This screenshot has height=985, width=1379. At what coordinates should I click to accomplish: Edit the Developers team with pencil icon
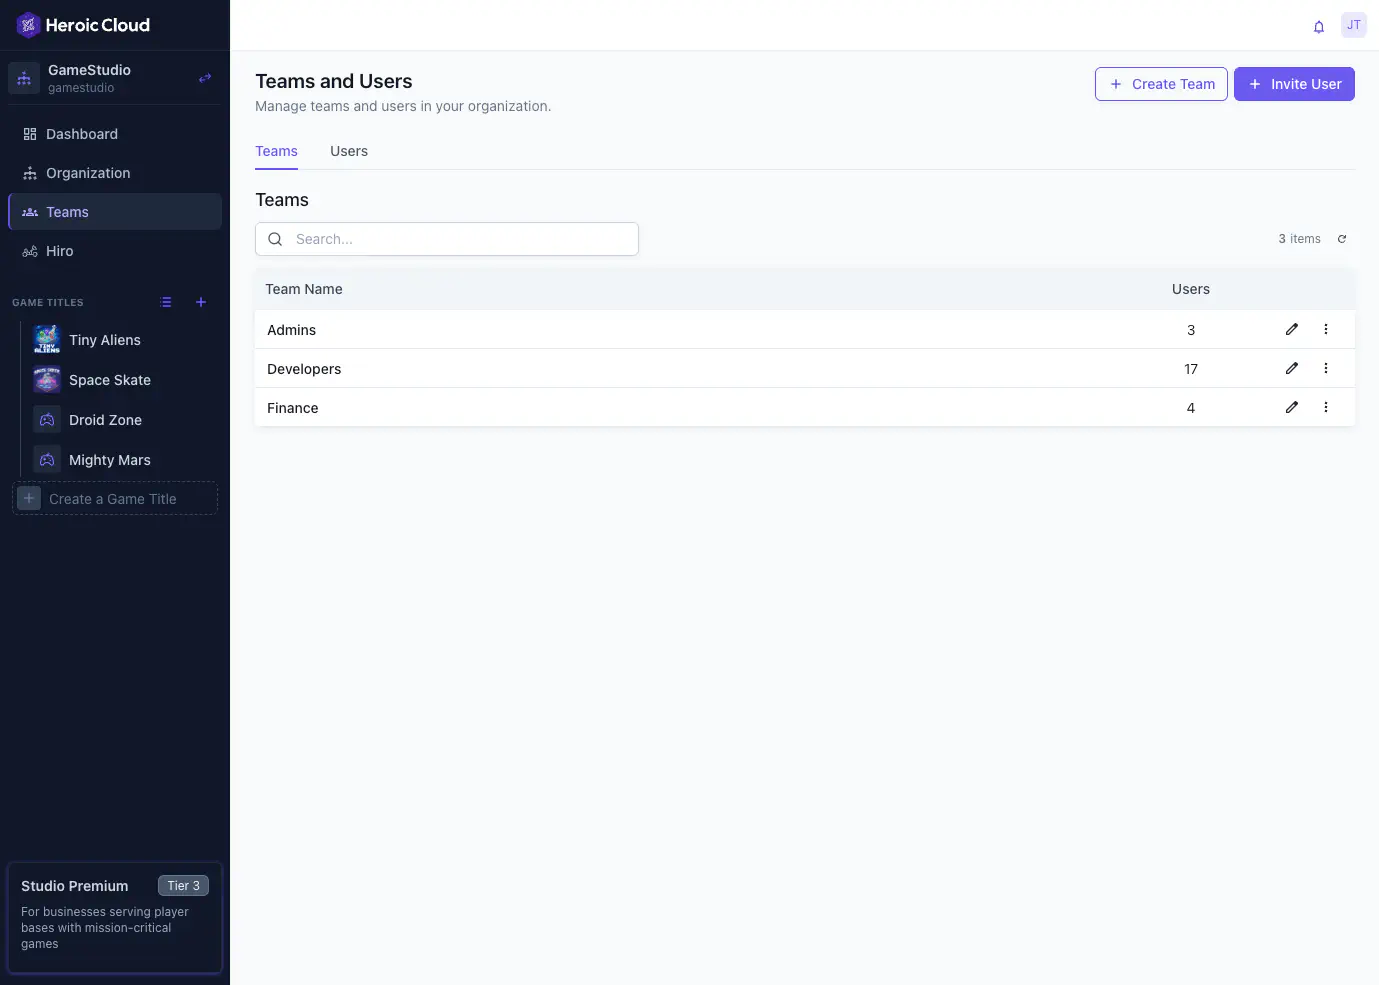tap(1291, 367)
